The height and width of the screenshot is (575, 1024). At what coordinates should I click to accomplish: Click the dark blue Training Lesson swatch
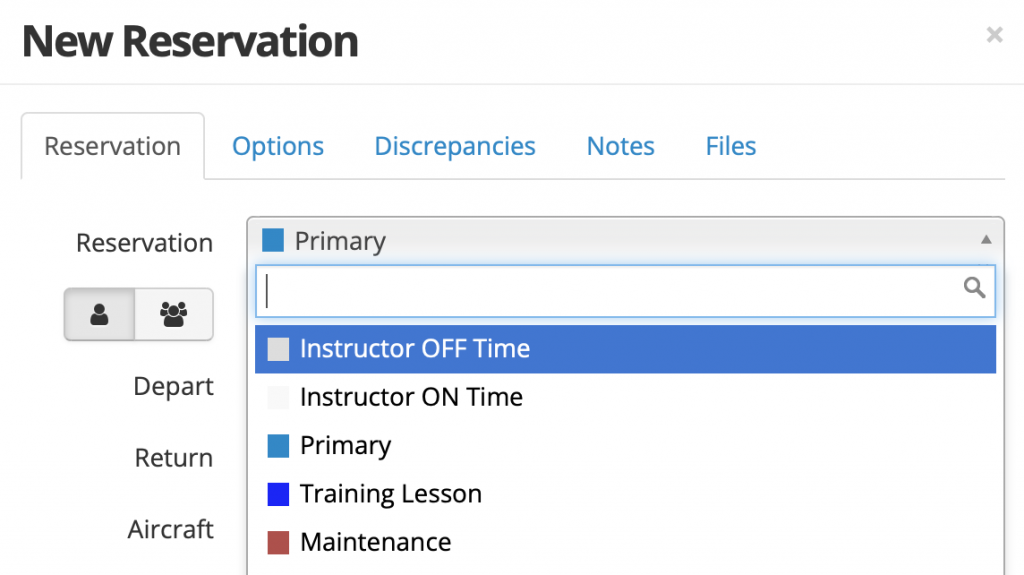pyautogui.click(x=278, y=494)
